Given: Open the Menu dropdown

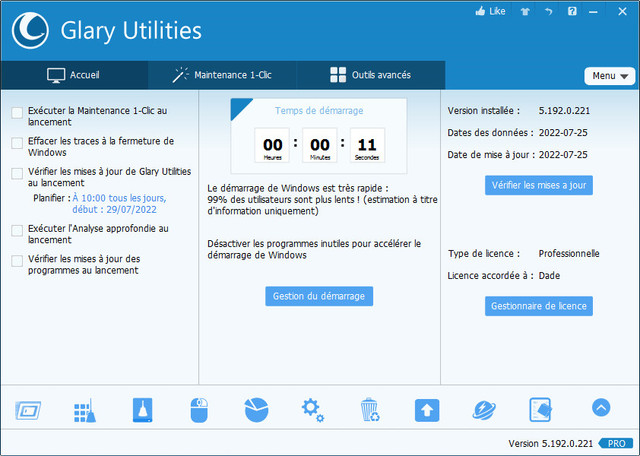Looking at the screenshot, I should pyautogui.click(x=609, y=76).
